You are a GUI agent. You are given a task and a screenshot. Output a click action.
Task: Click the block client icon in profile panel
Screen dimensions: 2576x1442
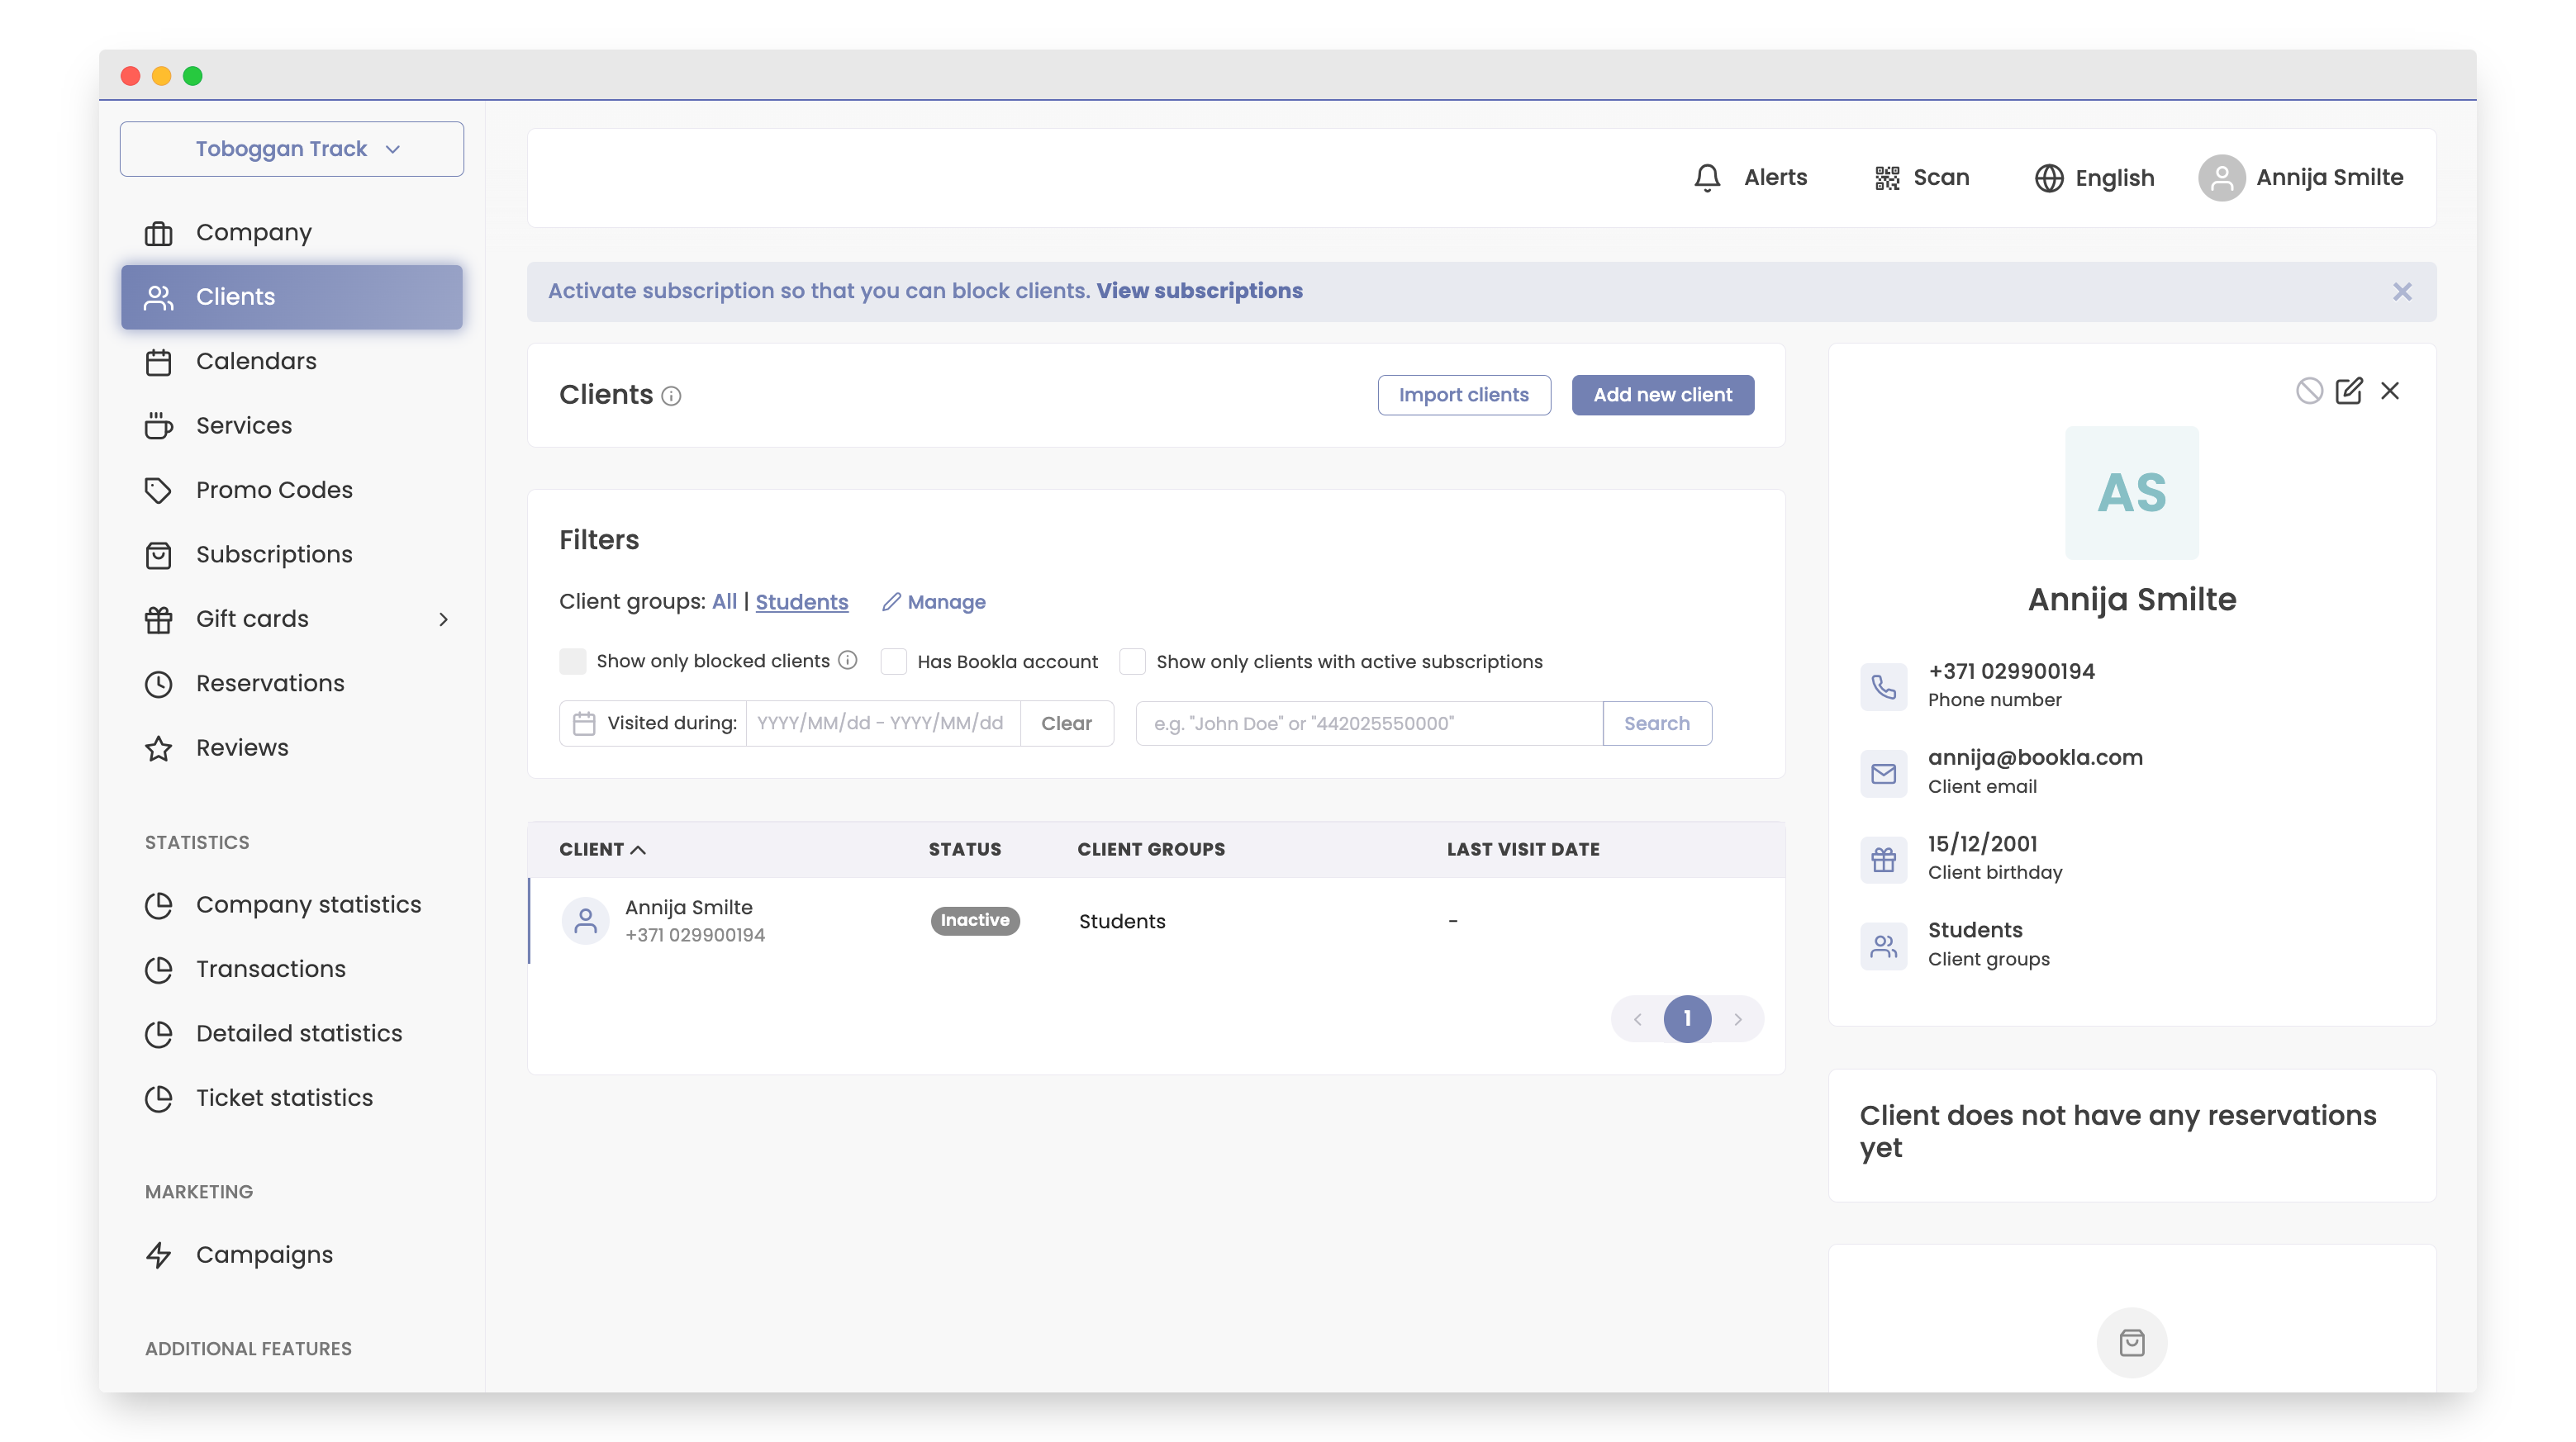point(2308,391)
